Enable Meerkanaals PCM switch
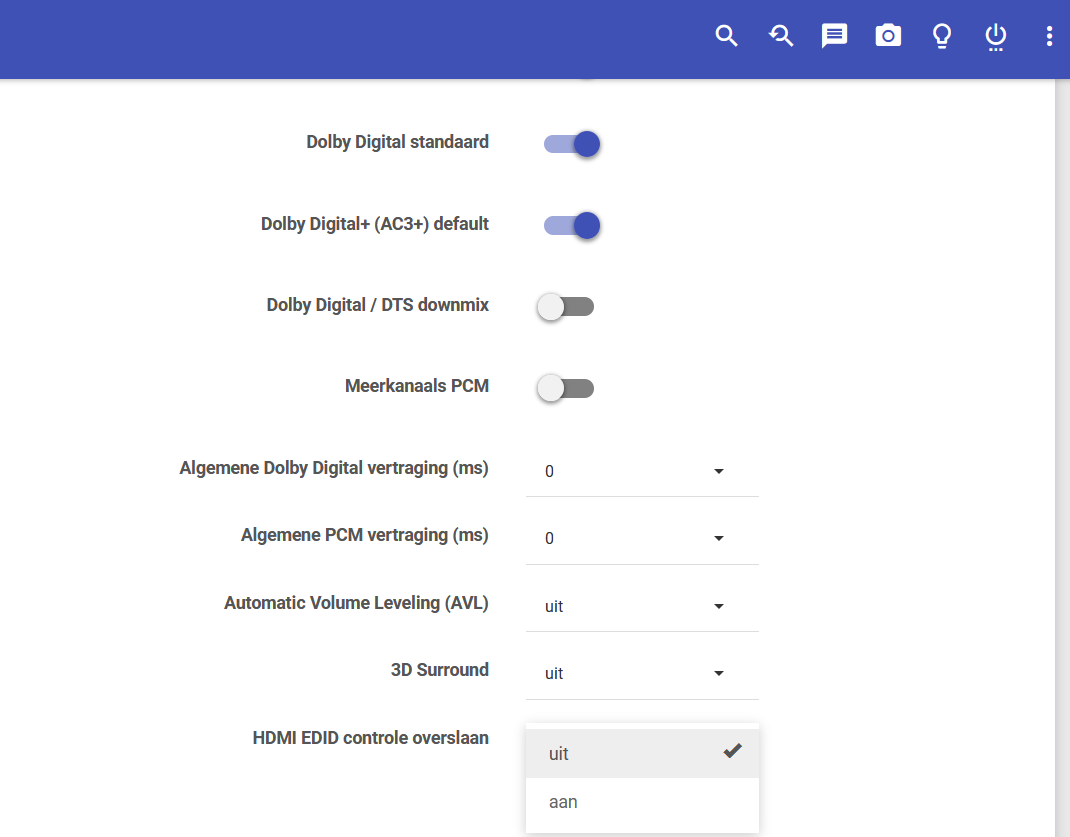1070x837 pixels. click(565, 388)
